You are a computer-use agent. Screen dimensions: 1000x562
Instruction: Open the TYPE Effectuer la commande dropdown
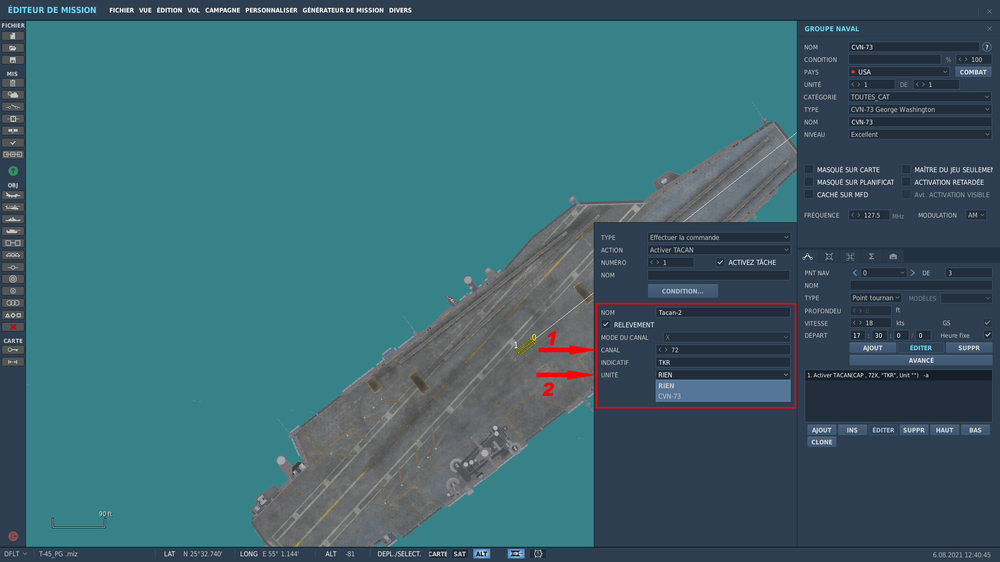(x=719, y=237)
